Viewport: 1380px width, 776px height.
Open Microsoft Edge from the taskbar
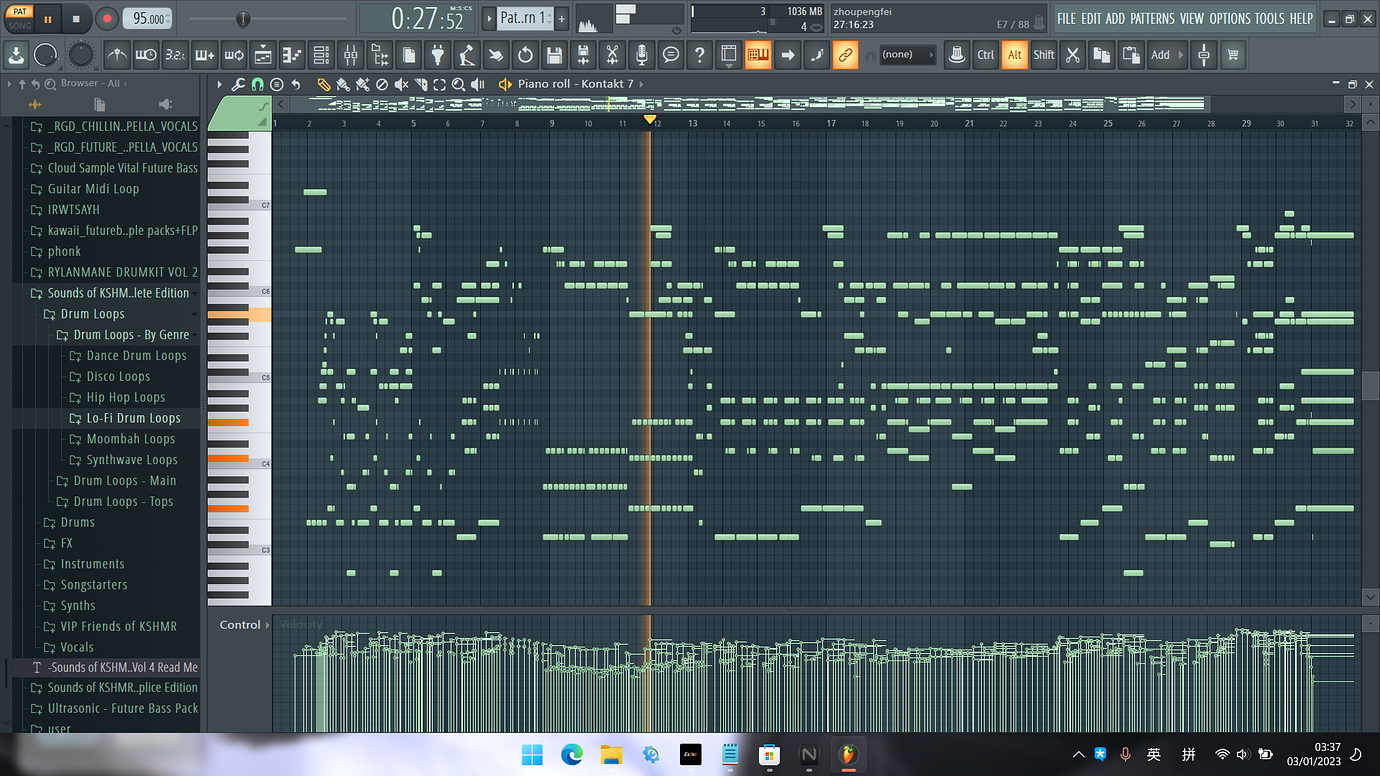(571, 754)
